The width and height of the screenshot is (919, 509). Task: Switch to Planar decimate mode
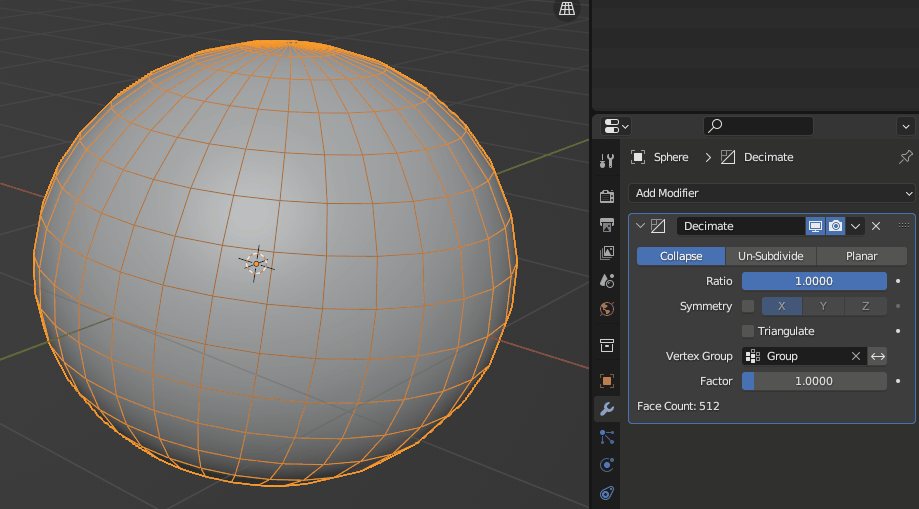[x=861, y=256]
